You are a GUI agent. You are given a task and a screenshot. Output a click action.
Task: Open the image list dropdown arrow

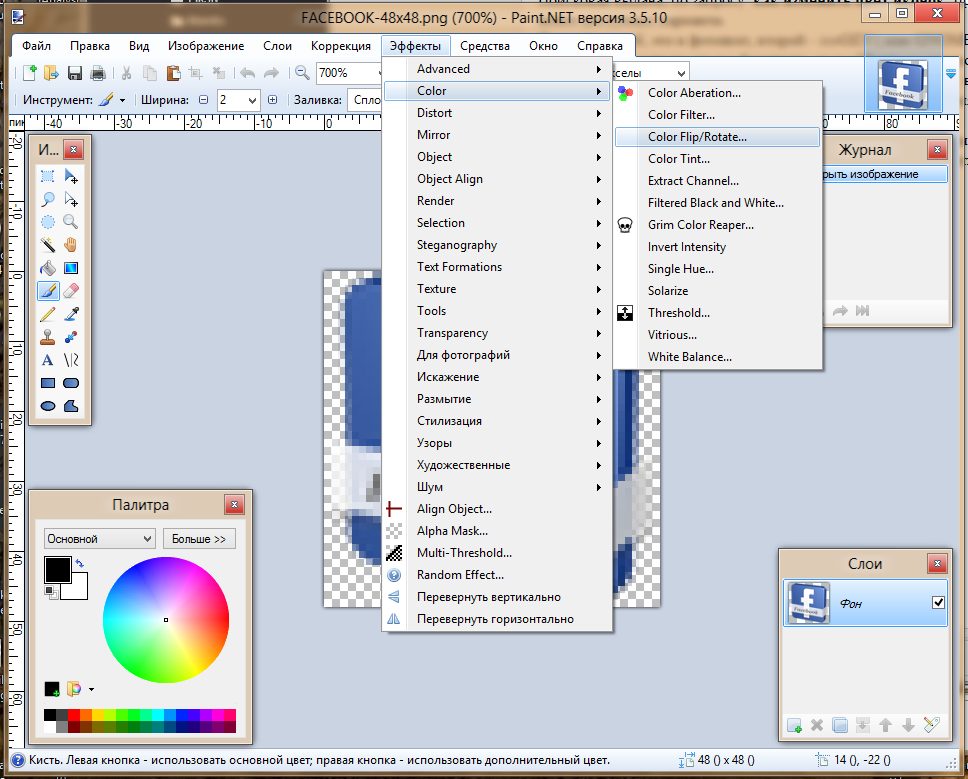tap(951, 73)
